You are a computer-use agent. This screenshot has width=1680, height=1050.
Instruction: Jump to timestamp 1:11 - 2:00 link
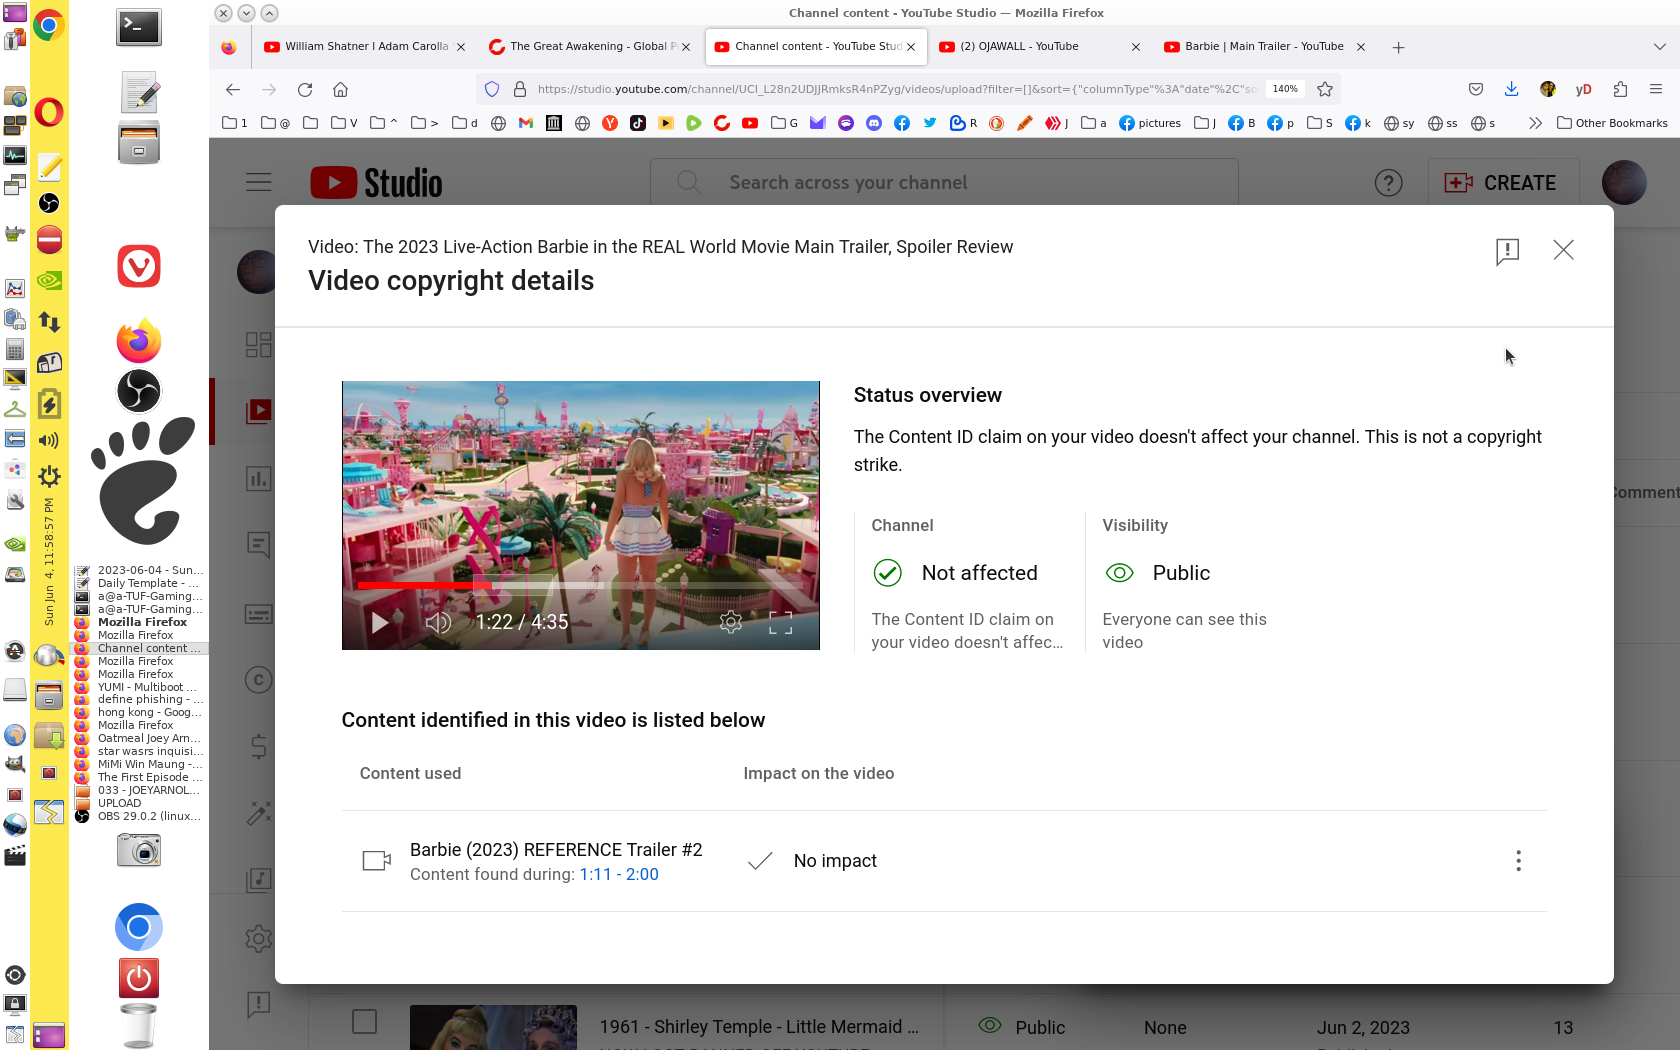click(619, 874)
